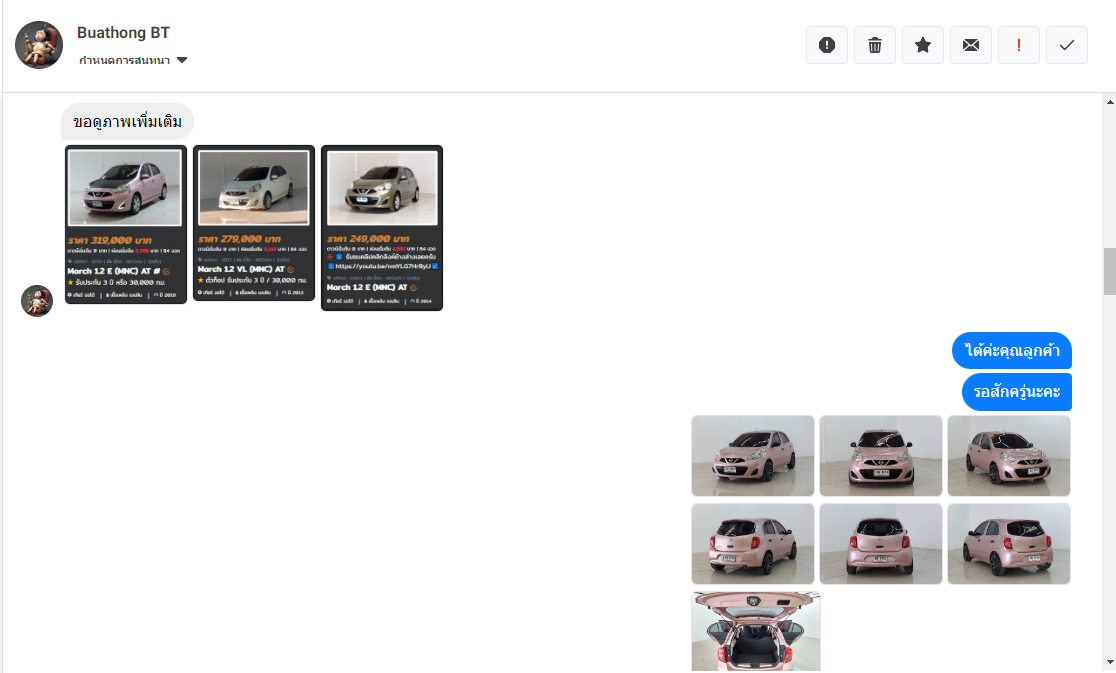Screen dimensions: 1116x673
Task: Click the customer avatar beside car listings
Action: click(37, 301)
